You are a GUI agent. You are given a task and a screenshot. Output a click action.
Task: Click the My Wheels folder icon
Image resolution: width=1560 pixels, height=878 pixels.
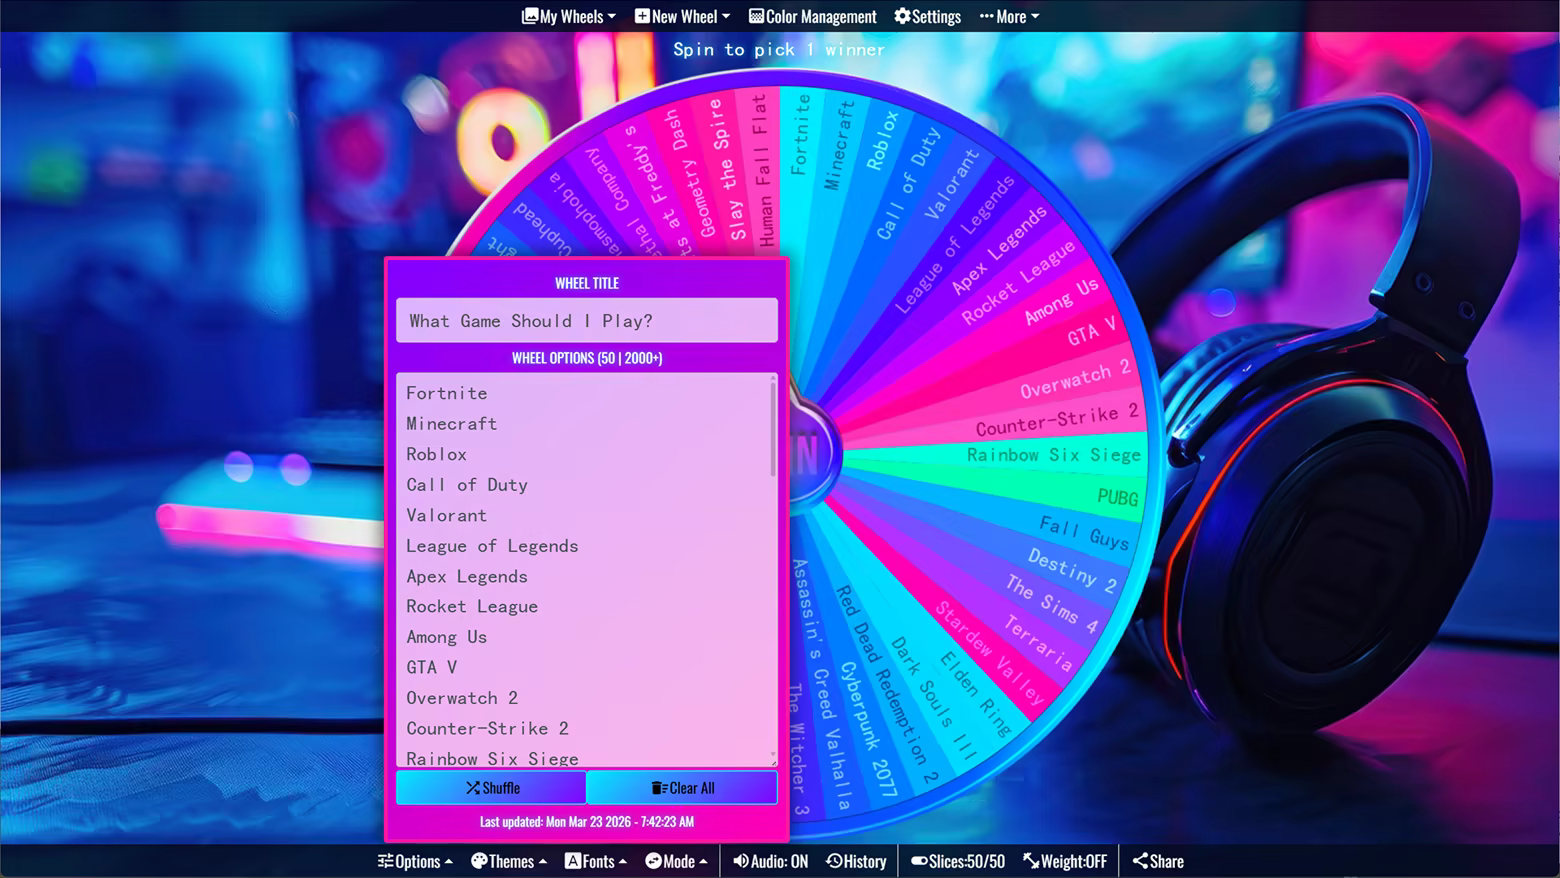pyautogui.click(x=530, y=16)
